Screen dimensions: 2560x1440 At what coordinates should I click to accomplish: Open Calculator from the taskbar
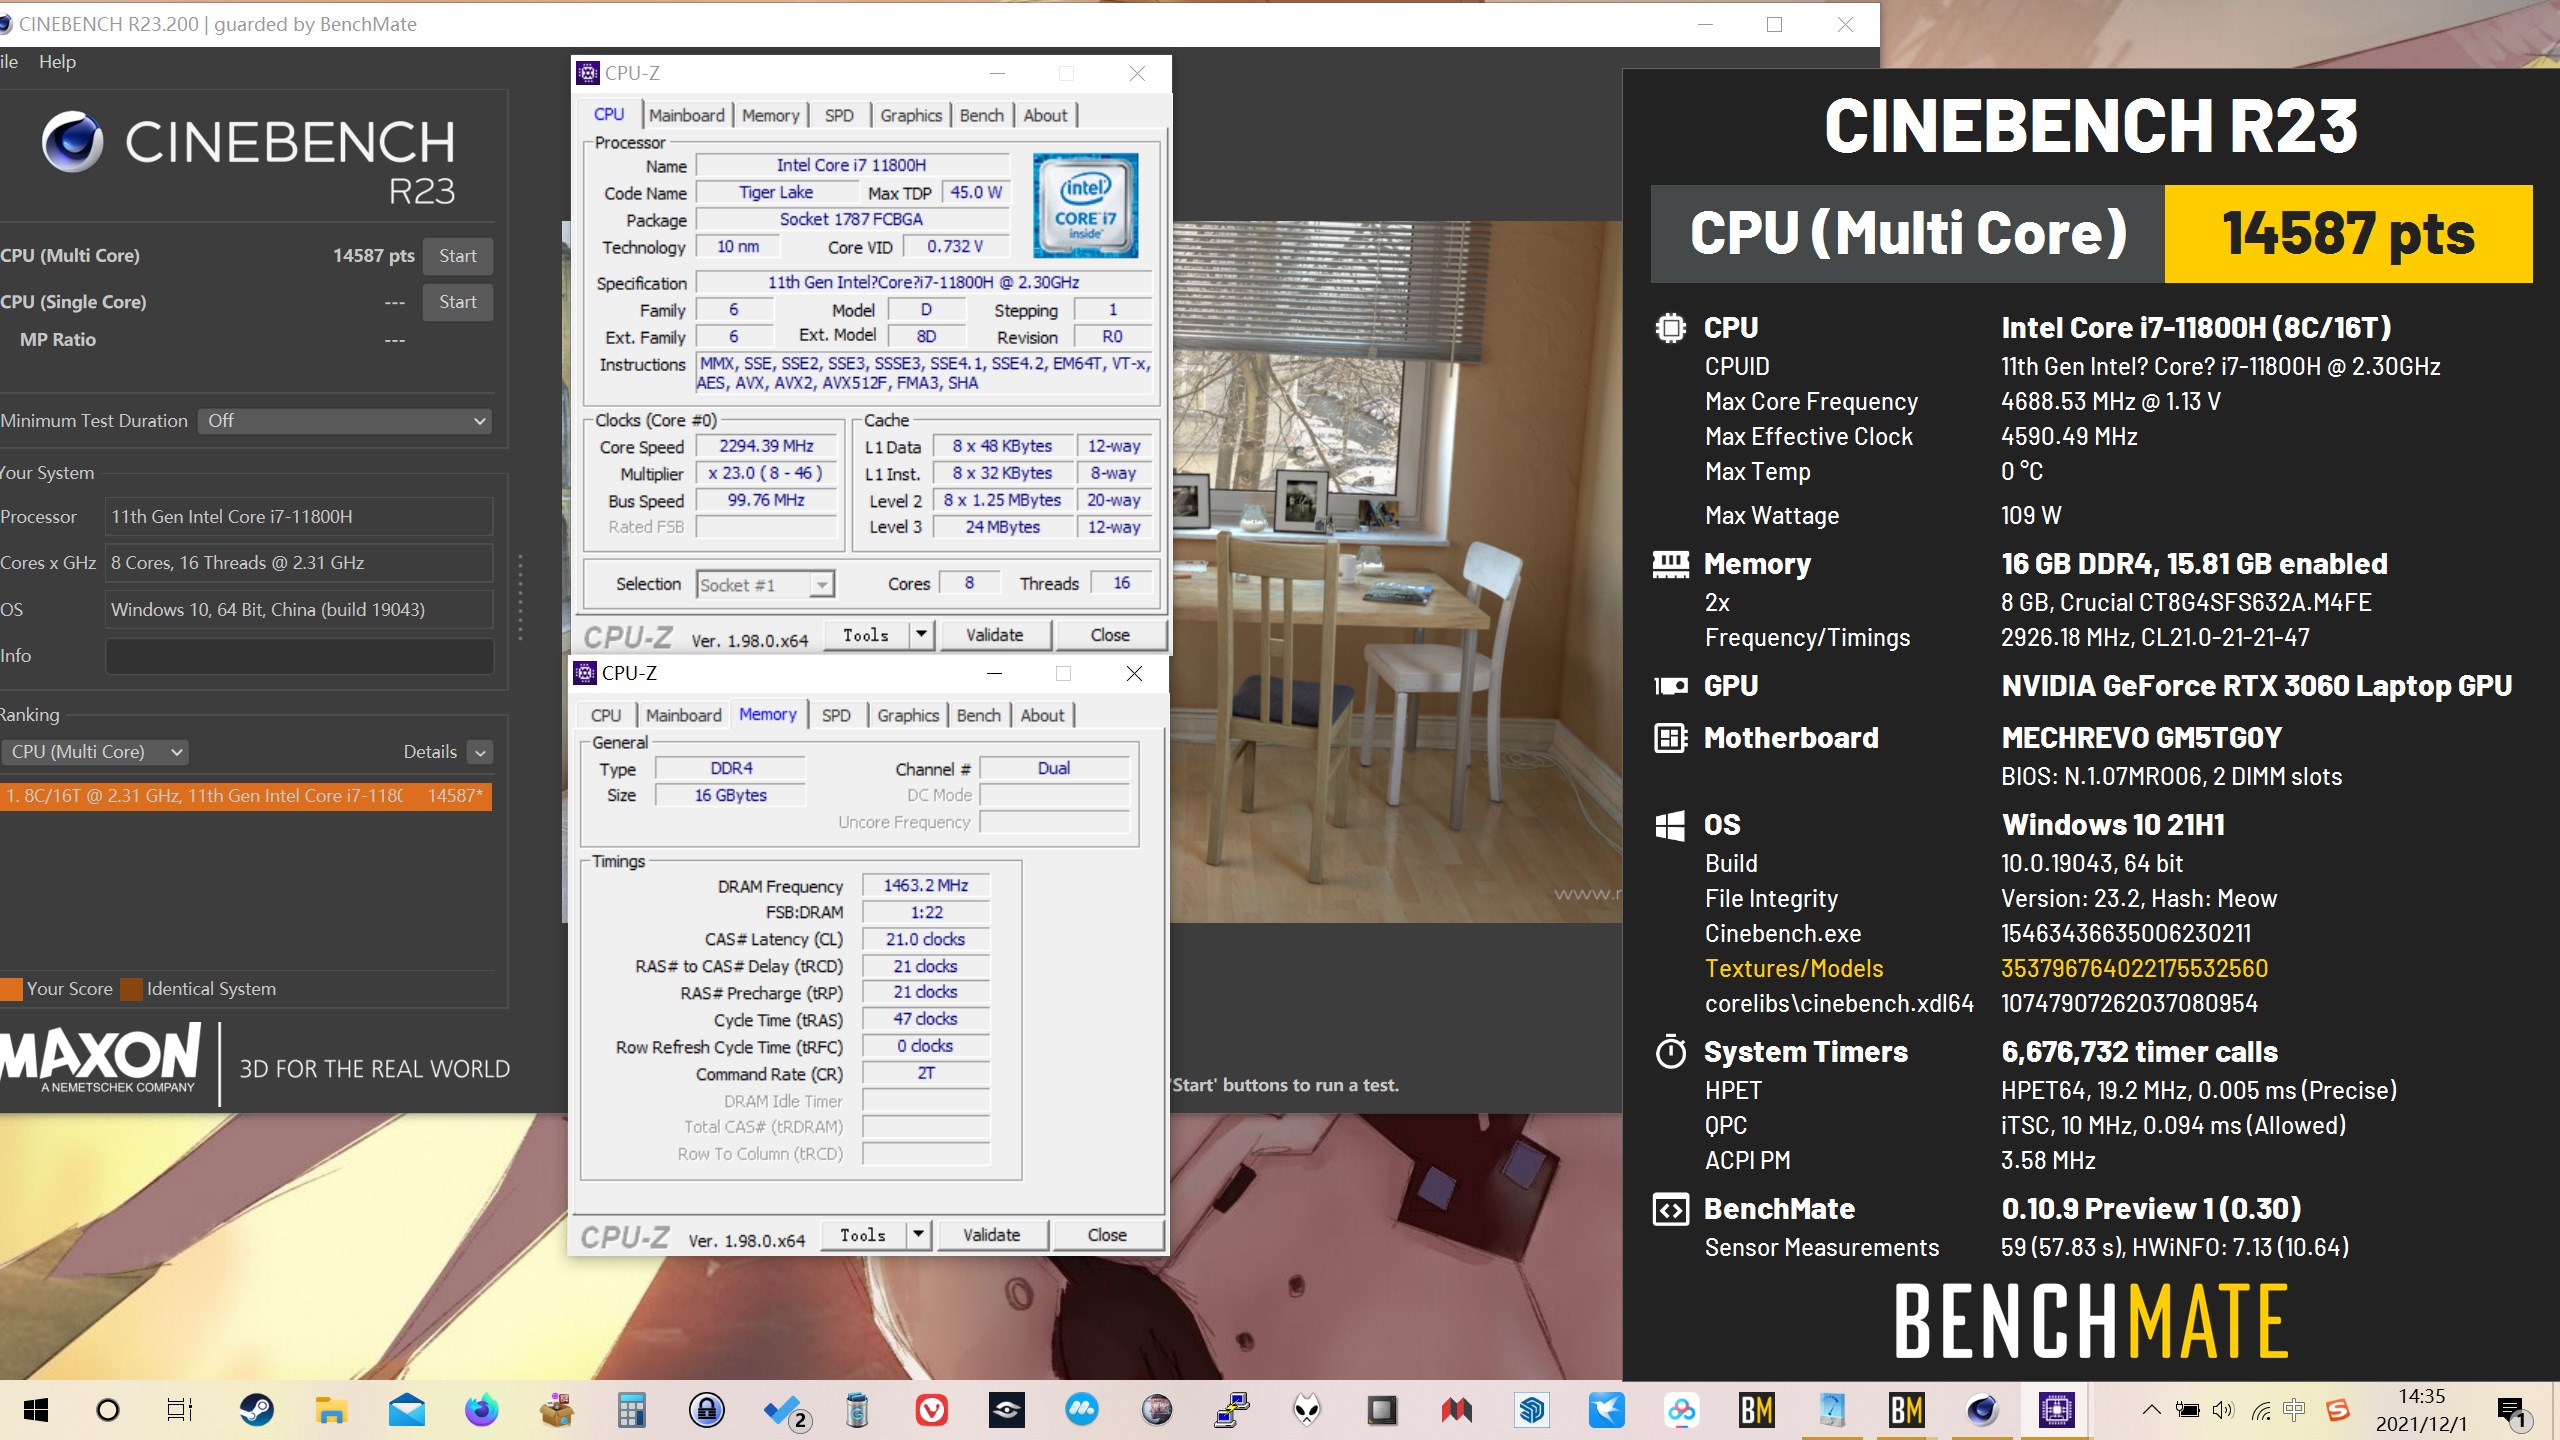click(x=632, y=1410)
